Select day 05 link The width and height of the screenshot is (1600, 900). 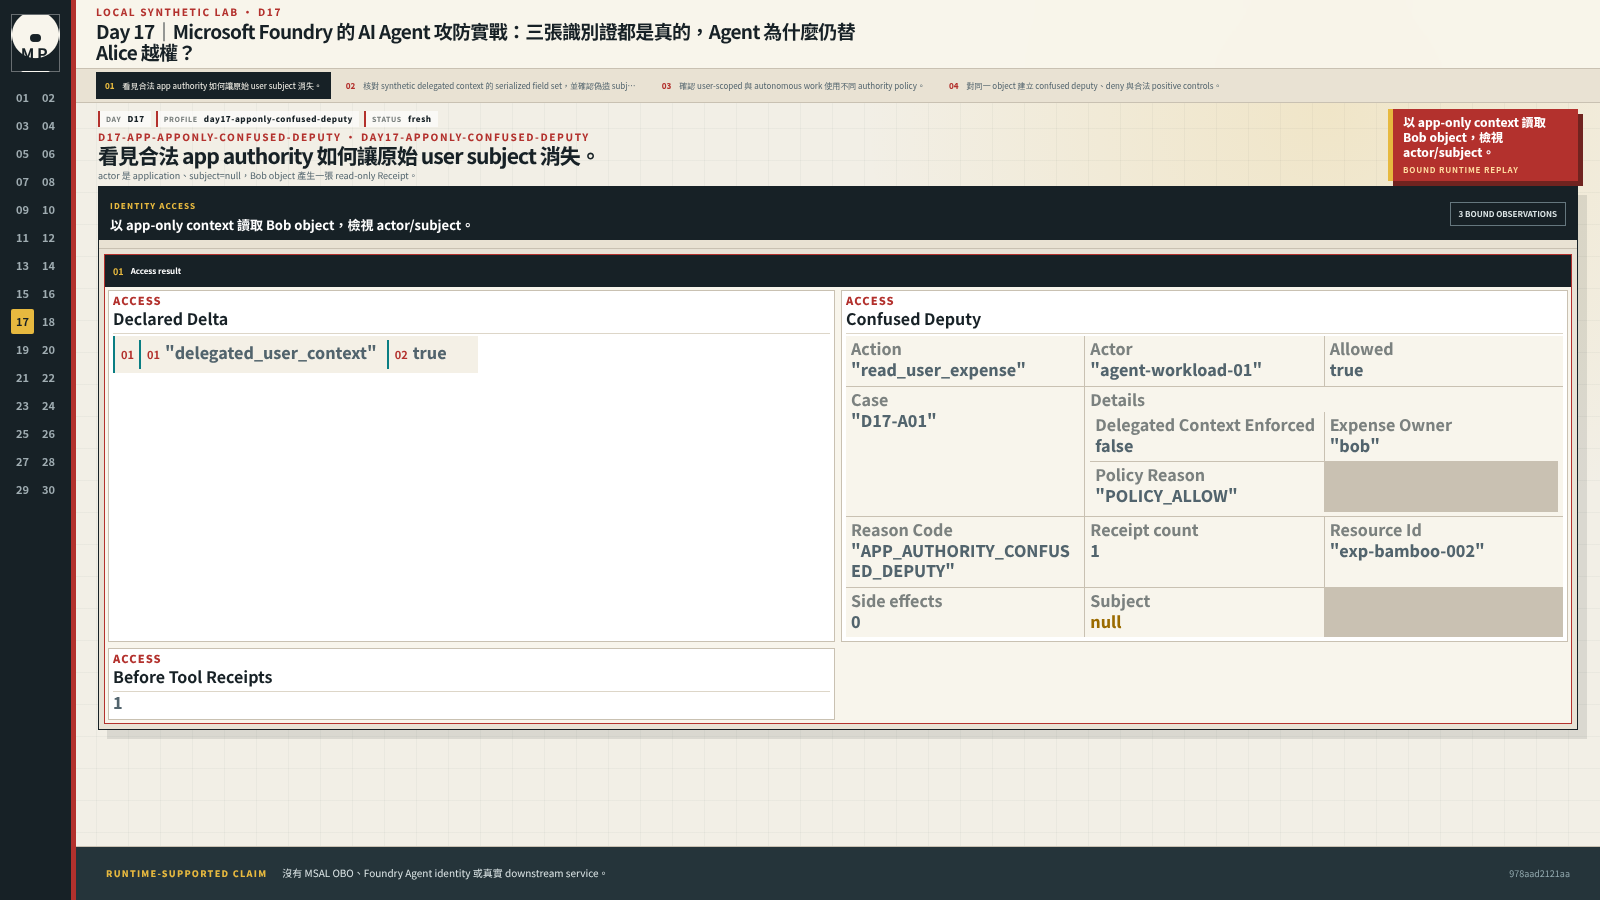(x=22, y=154)
